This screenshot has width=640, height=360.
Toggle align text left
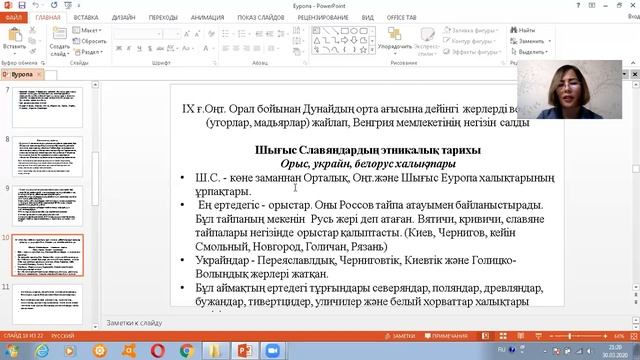tap(226, 49)
